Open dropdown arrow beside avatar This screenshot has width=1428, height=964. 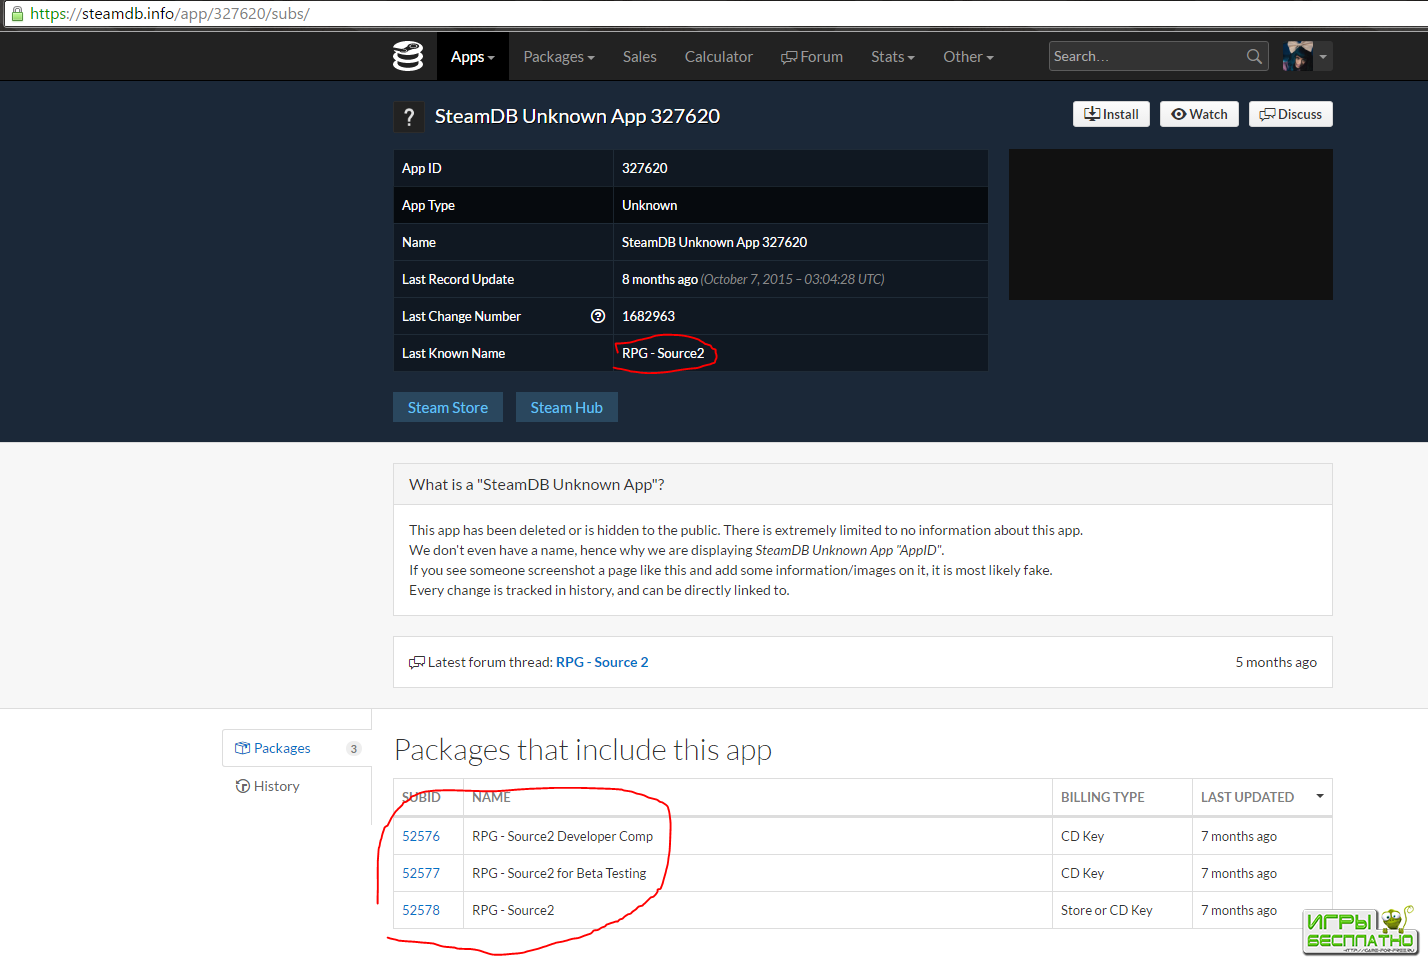pos(1323,56)
